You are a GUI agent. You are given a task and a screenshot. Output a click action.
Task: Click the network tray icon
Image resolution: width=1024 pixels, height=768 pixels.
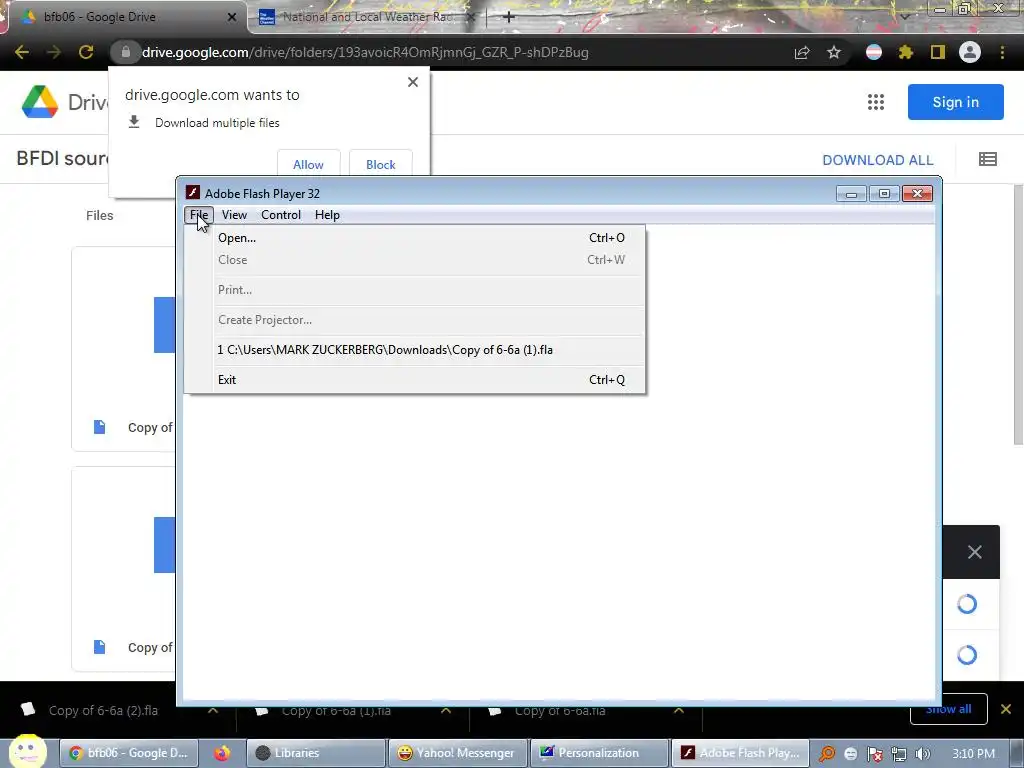pyautogui.click(x=899, y=754)
